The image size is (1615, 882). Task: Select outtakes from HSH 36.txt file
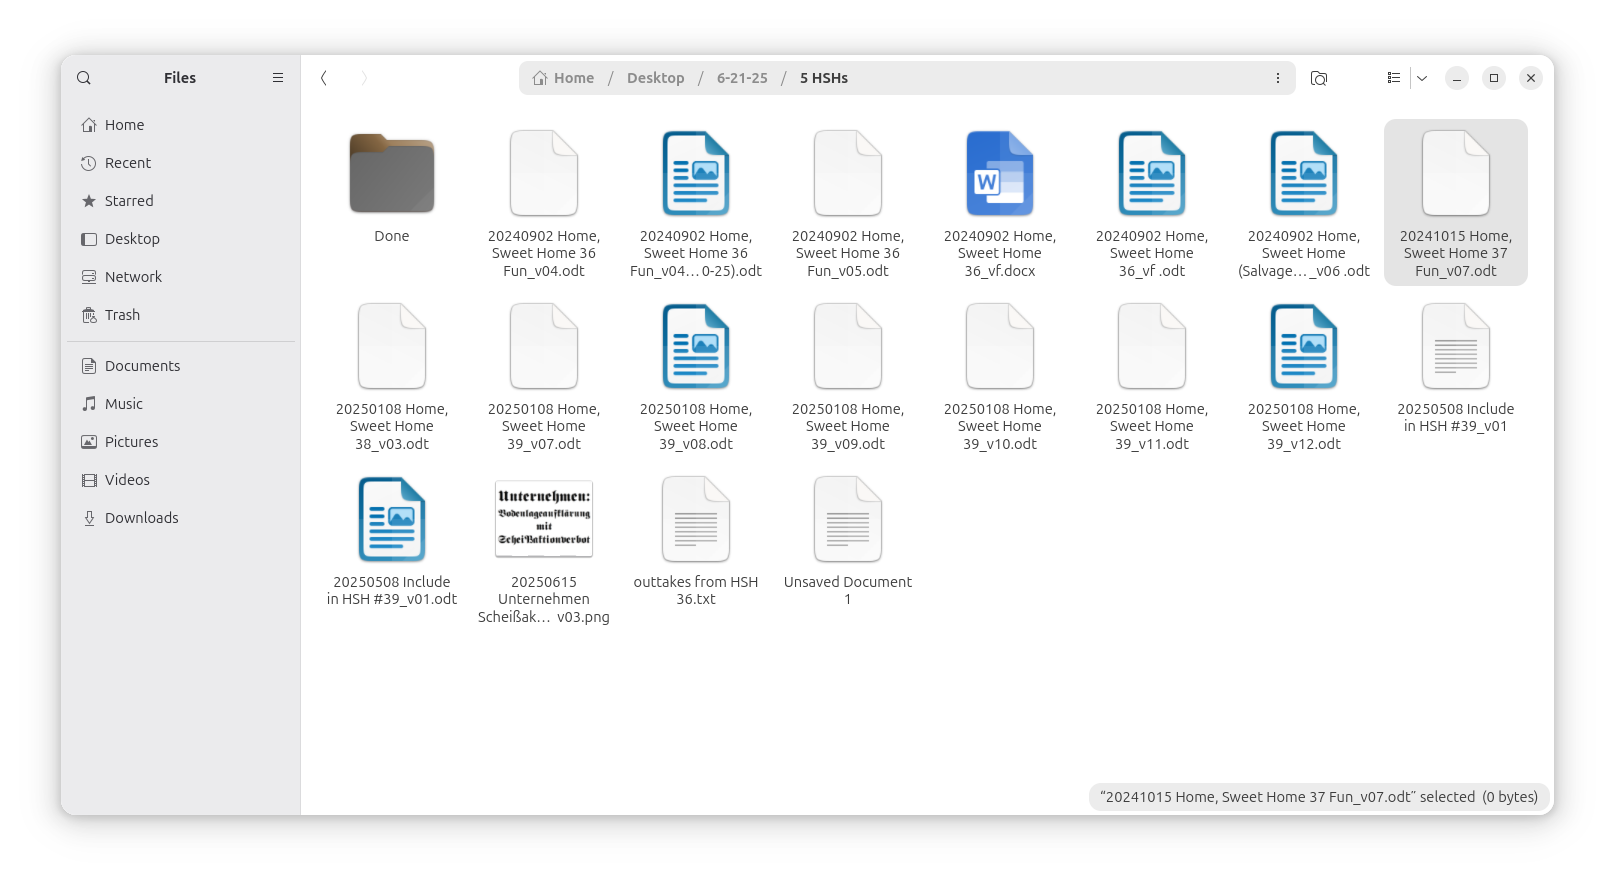(696, 520)
